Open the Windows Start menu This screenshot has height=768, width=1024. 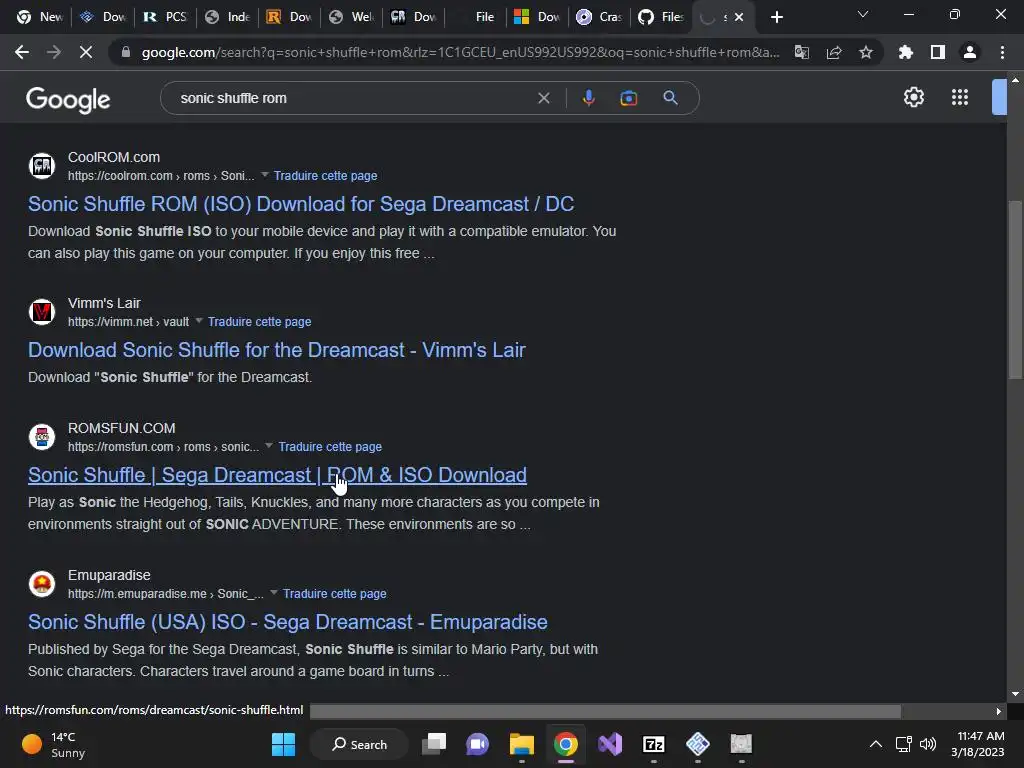click(283, 744)
